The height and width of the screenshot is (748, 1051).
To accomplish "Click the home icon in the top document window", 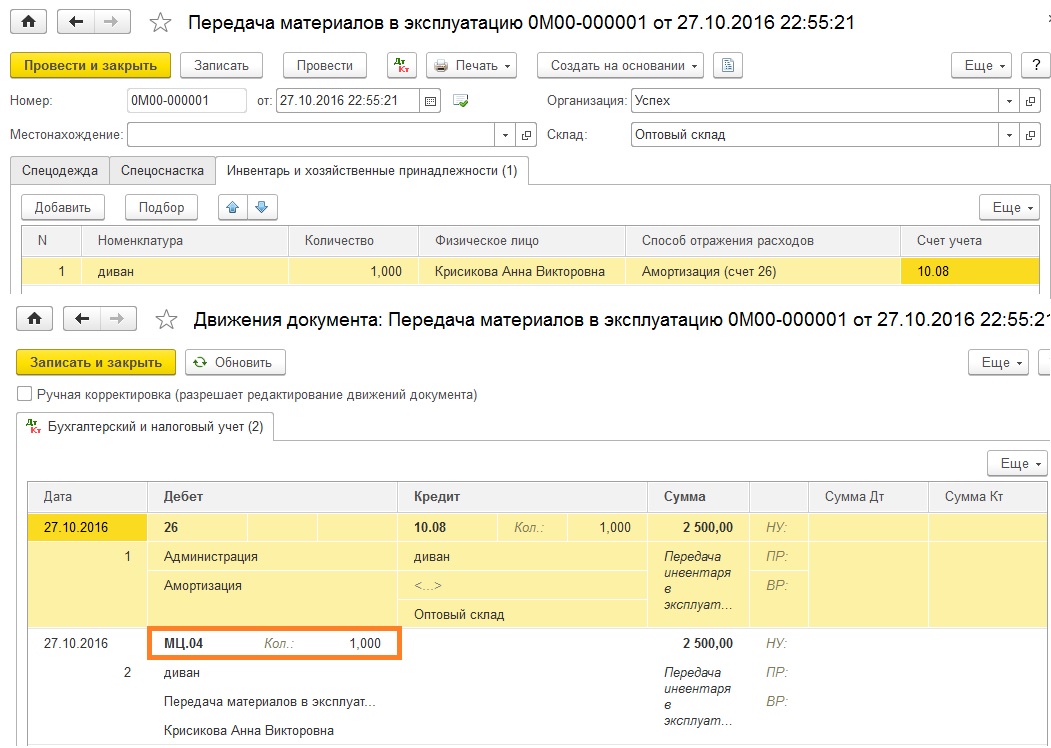I will tap(28, 22).
